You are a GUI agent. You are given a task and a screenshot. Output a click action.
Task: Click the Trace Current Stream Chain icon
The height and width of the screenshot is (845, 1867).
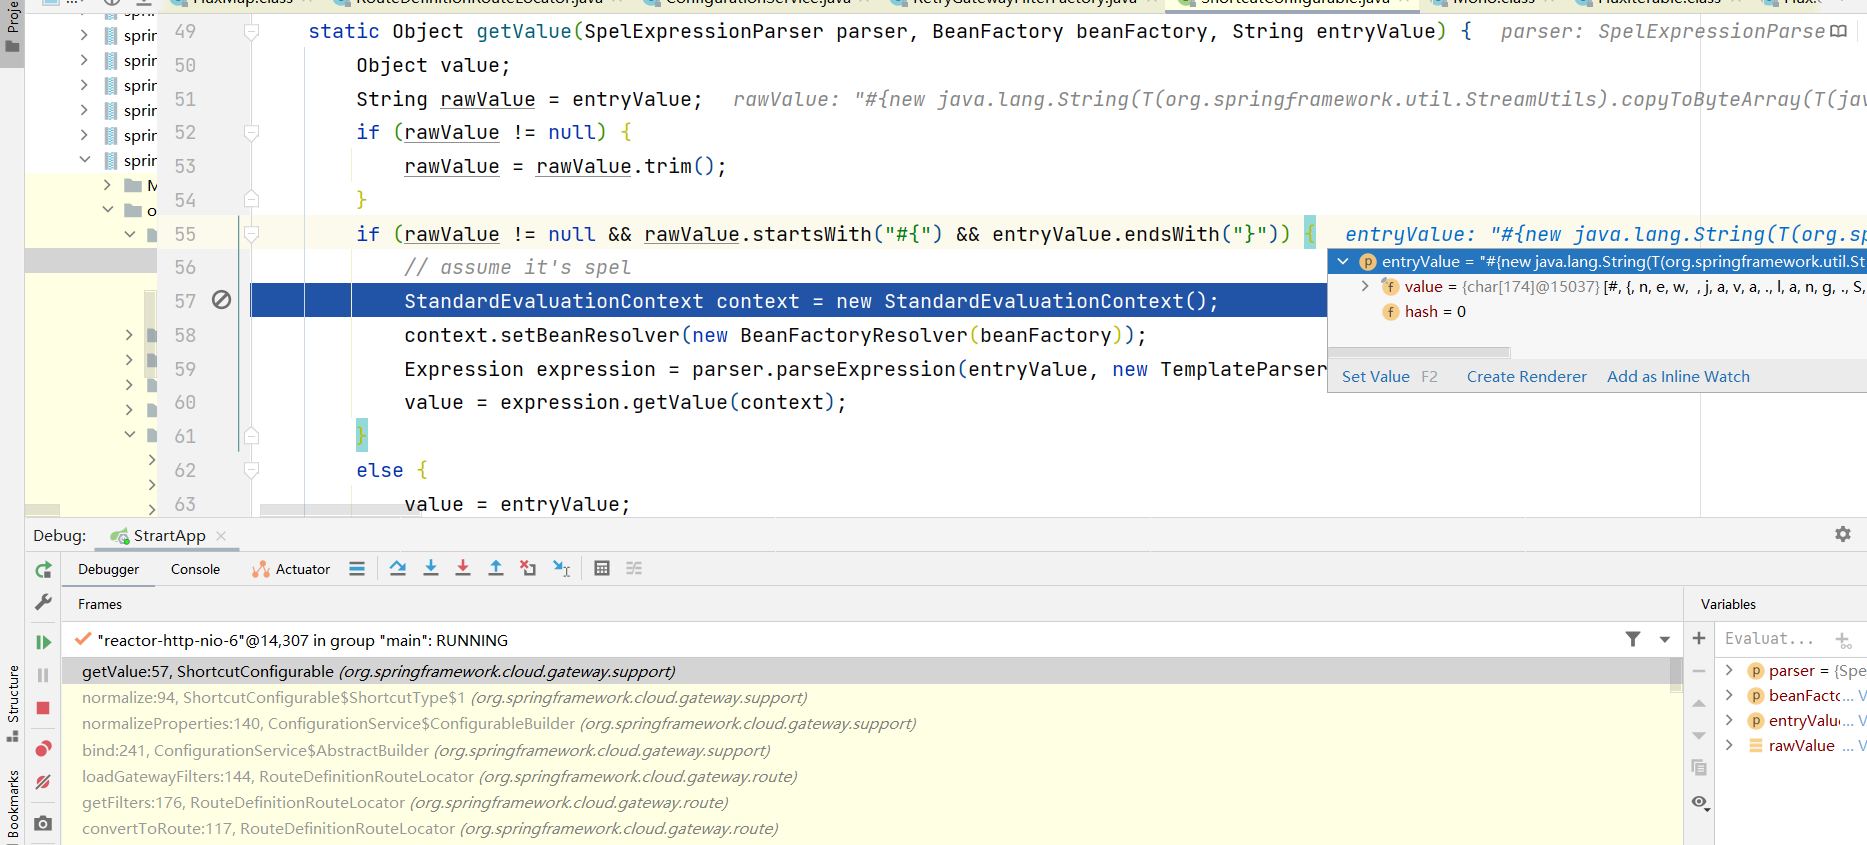click(634, 568)
